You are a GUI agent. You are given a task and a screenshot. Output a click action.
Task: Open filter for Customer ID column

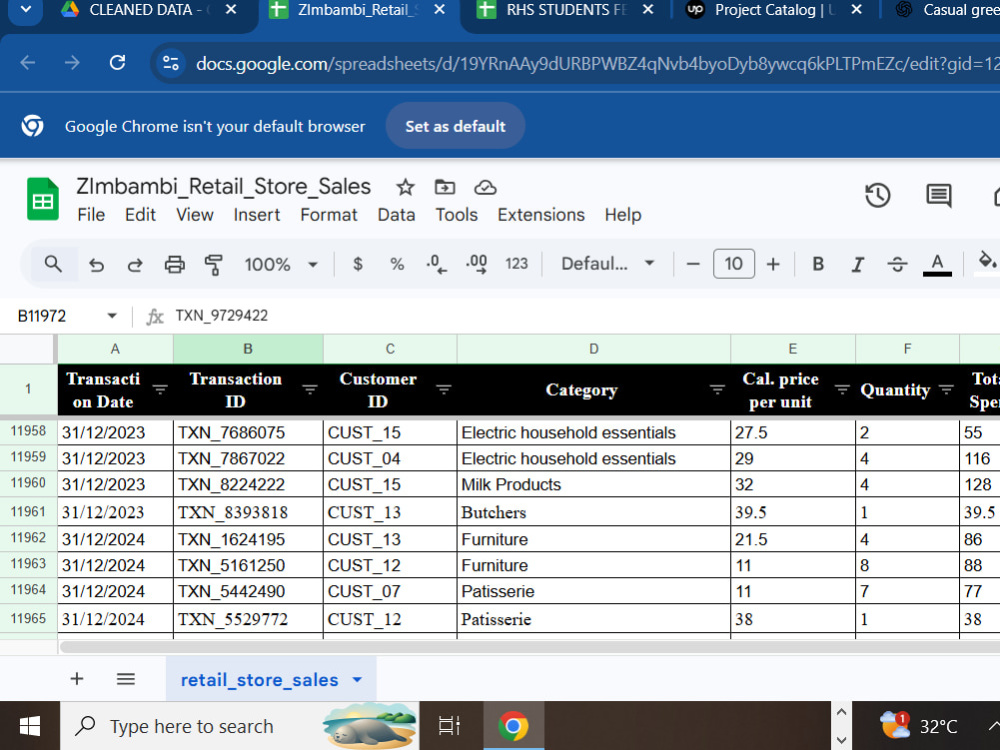444,390
